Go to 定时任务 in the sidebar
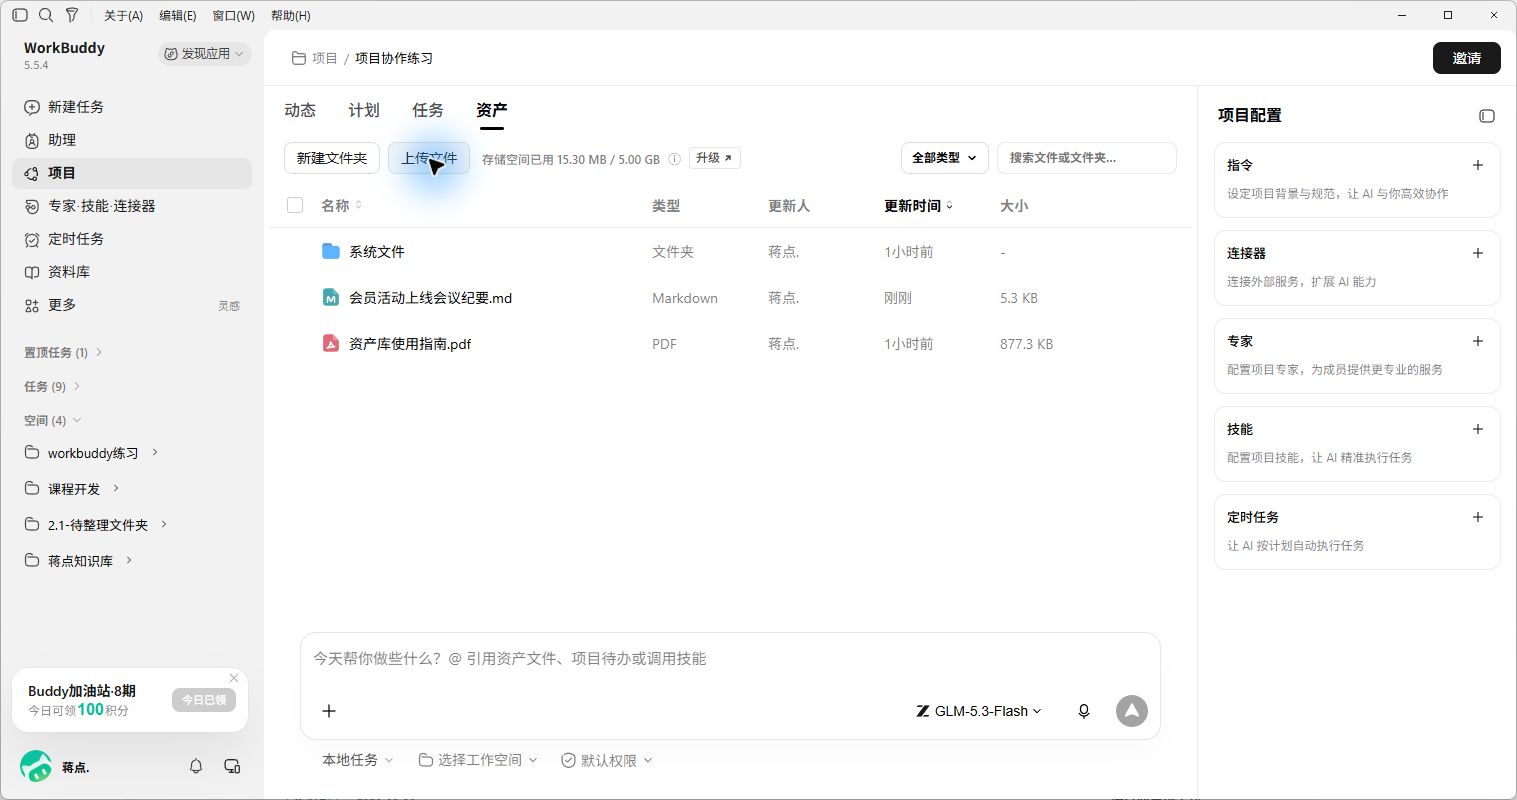Screen dimensions: 1517x800 click(x=132, y=239)
